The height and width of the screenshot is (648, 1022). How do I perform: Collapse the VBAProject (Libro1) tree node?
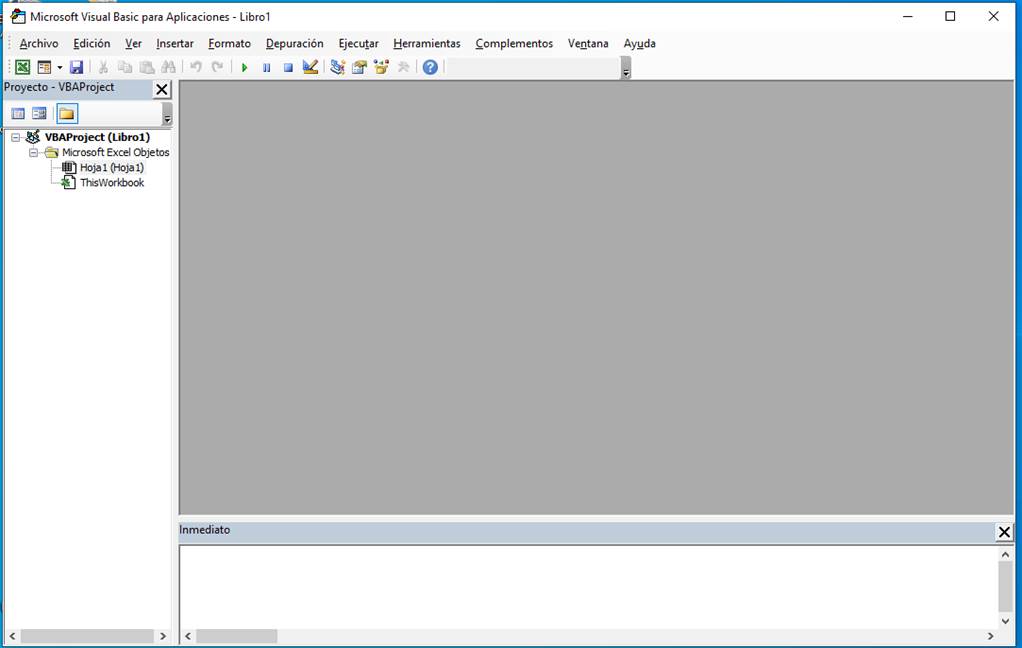(x=16, y=138)
